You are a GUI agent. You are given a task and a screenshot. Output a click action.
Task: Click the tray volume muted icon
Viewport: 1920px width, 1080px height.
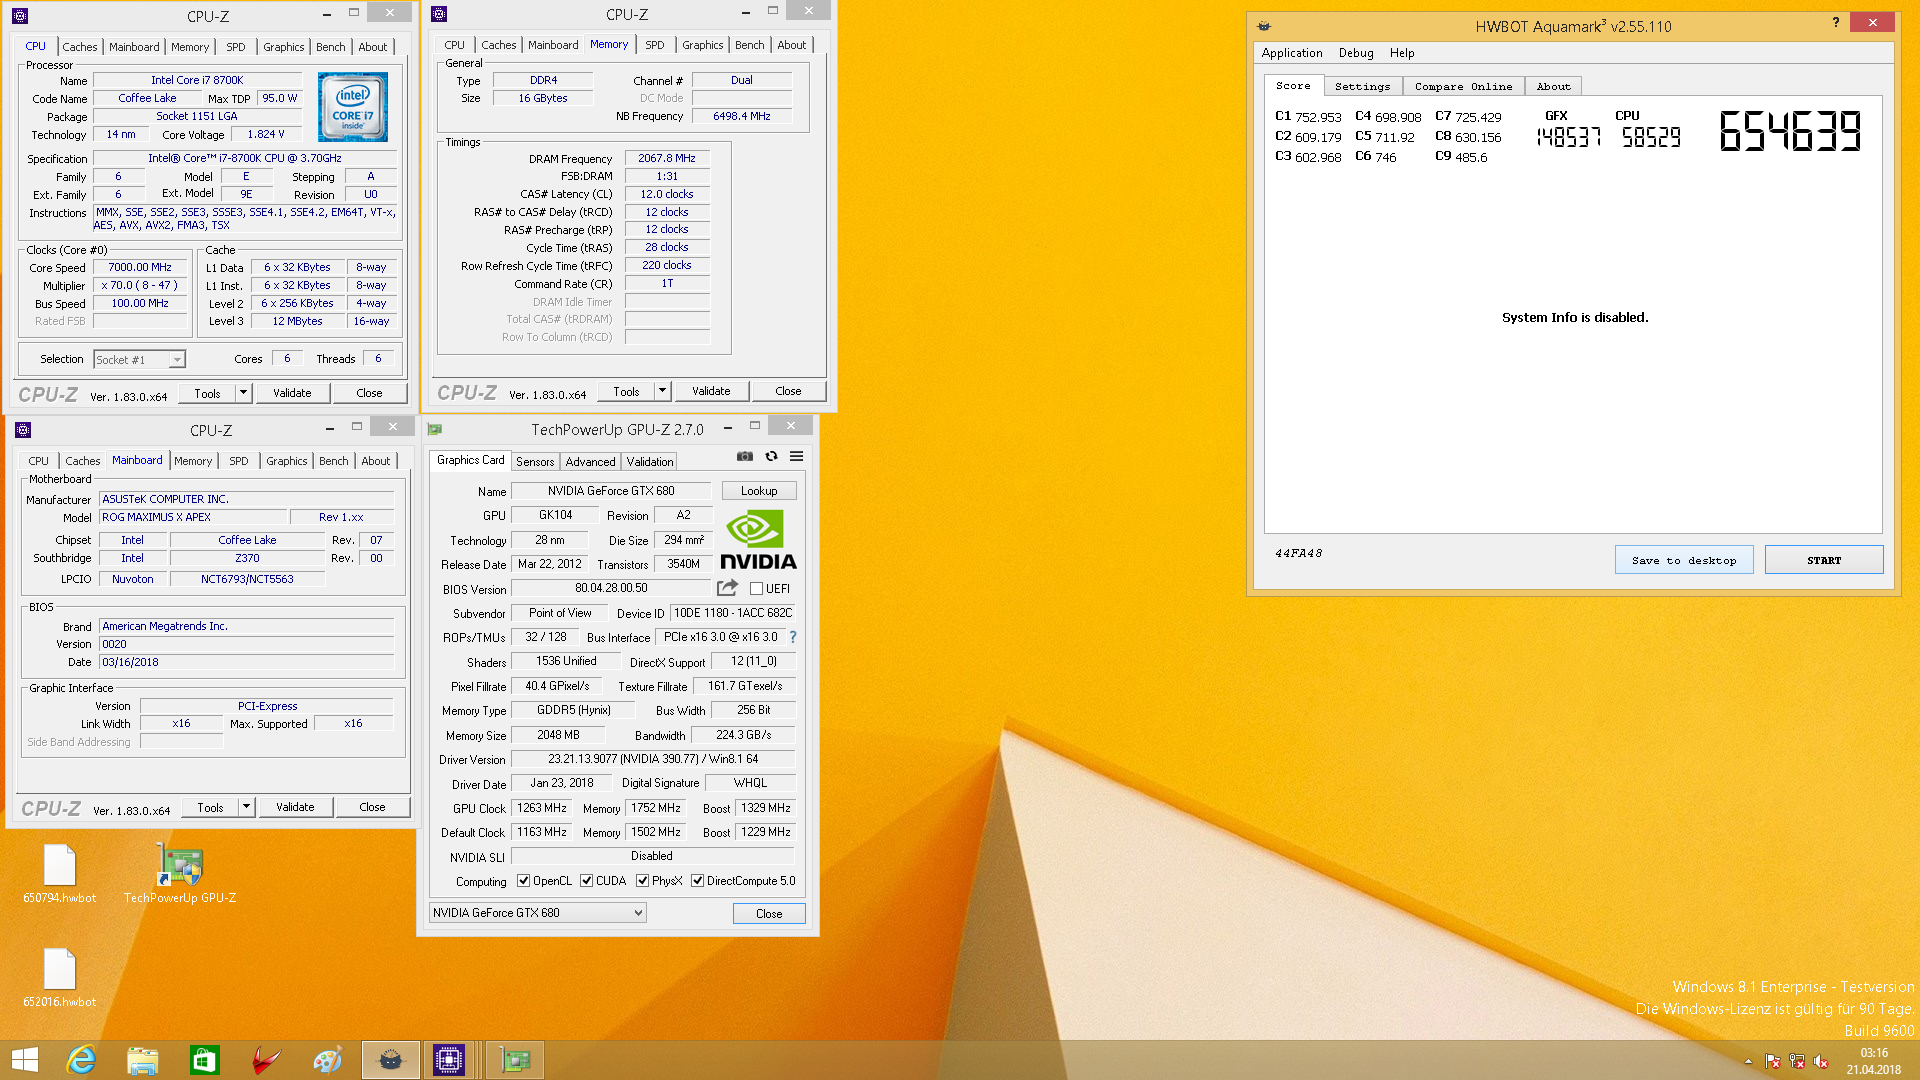(1821, 1061)
